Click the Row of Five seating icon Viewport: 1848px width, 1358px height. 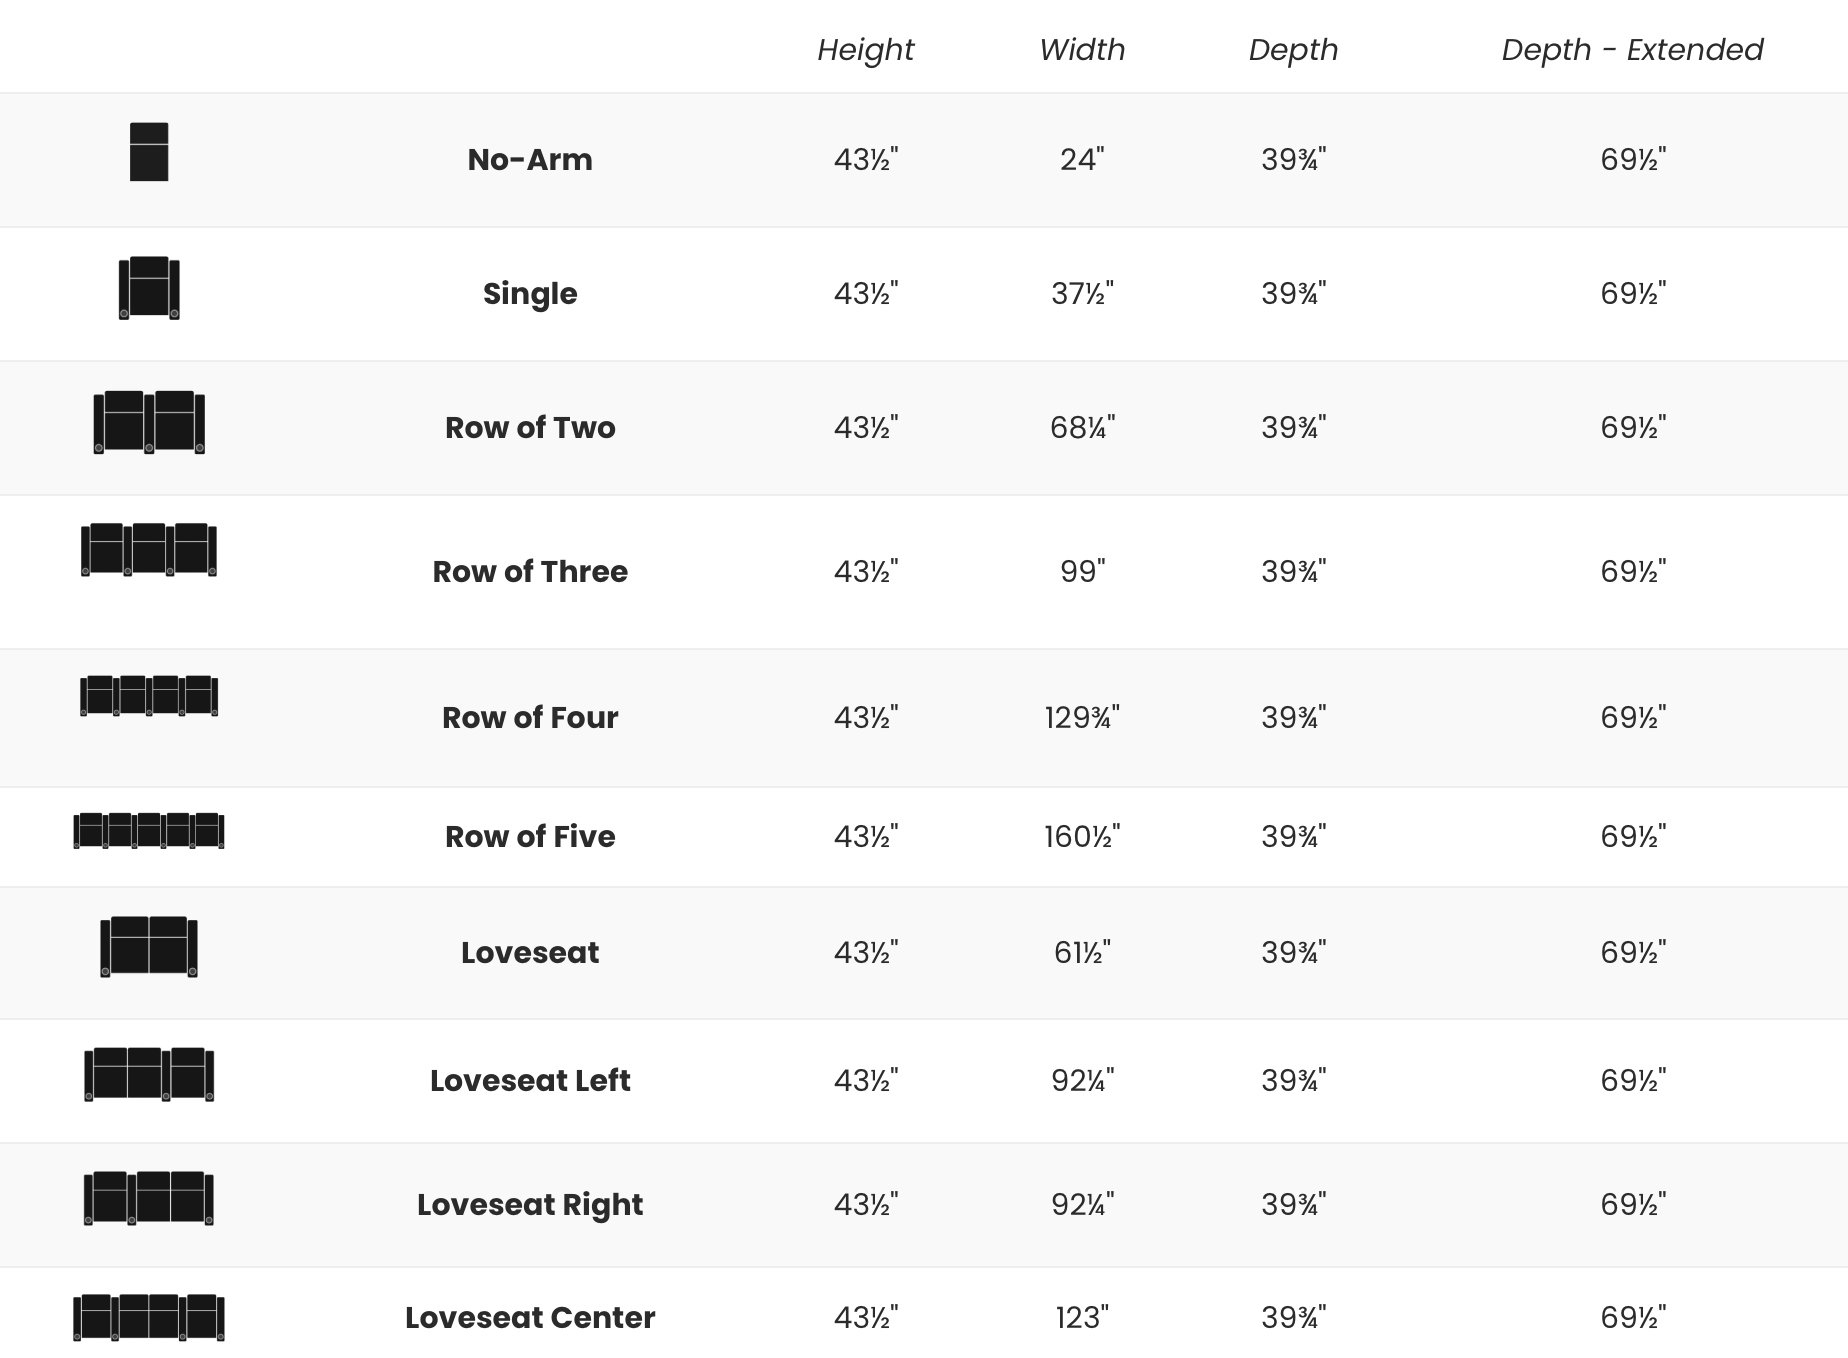[x=149, y=831]
